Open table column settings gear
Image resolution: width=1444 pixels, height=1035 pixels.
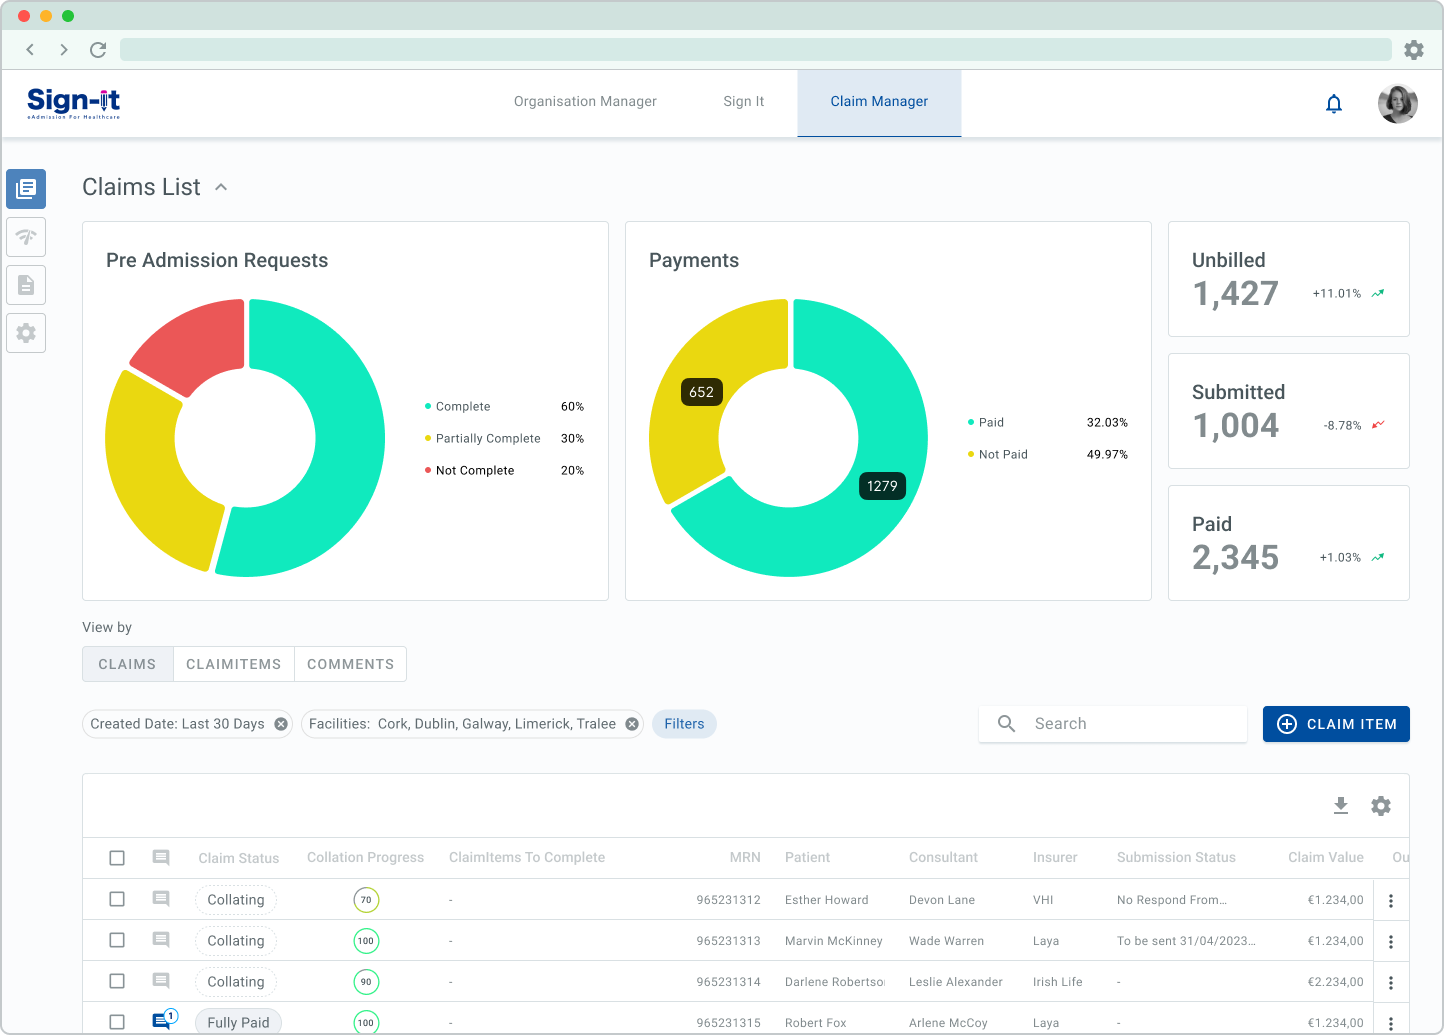[x=1381, y=806]
